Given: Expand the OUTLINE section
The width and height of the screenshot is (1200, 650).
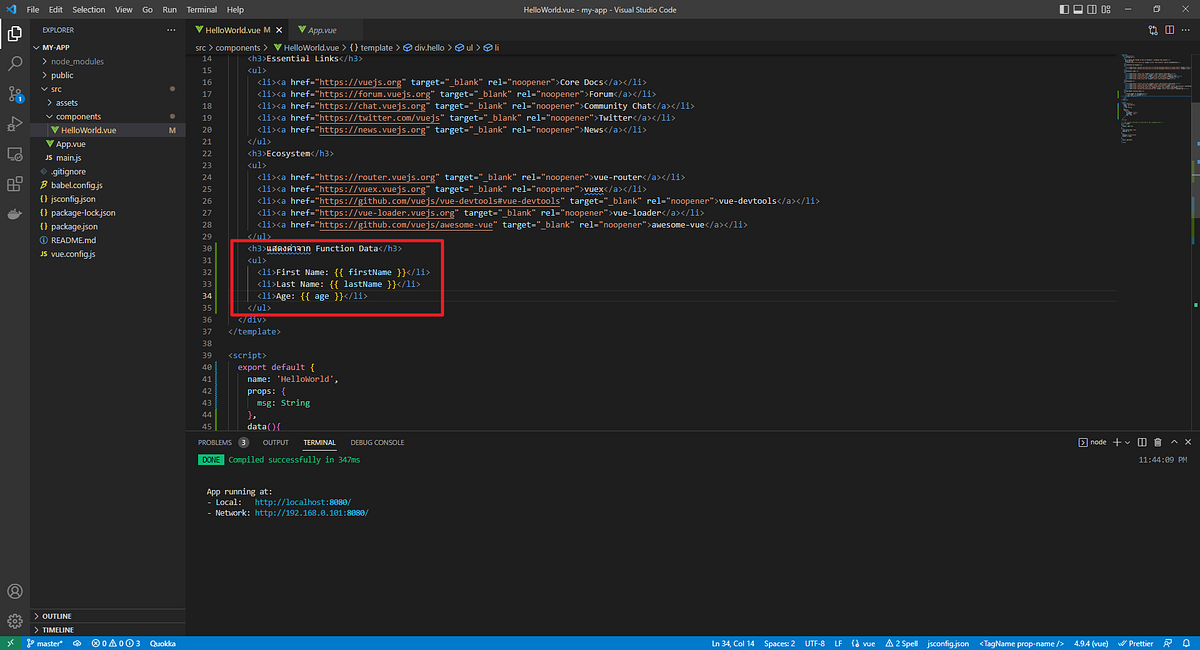Looking at the screenshot, I should (56, 616).
